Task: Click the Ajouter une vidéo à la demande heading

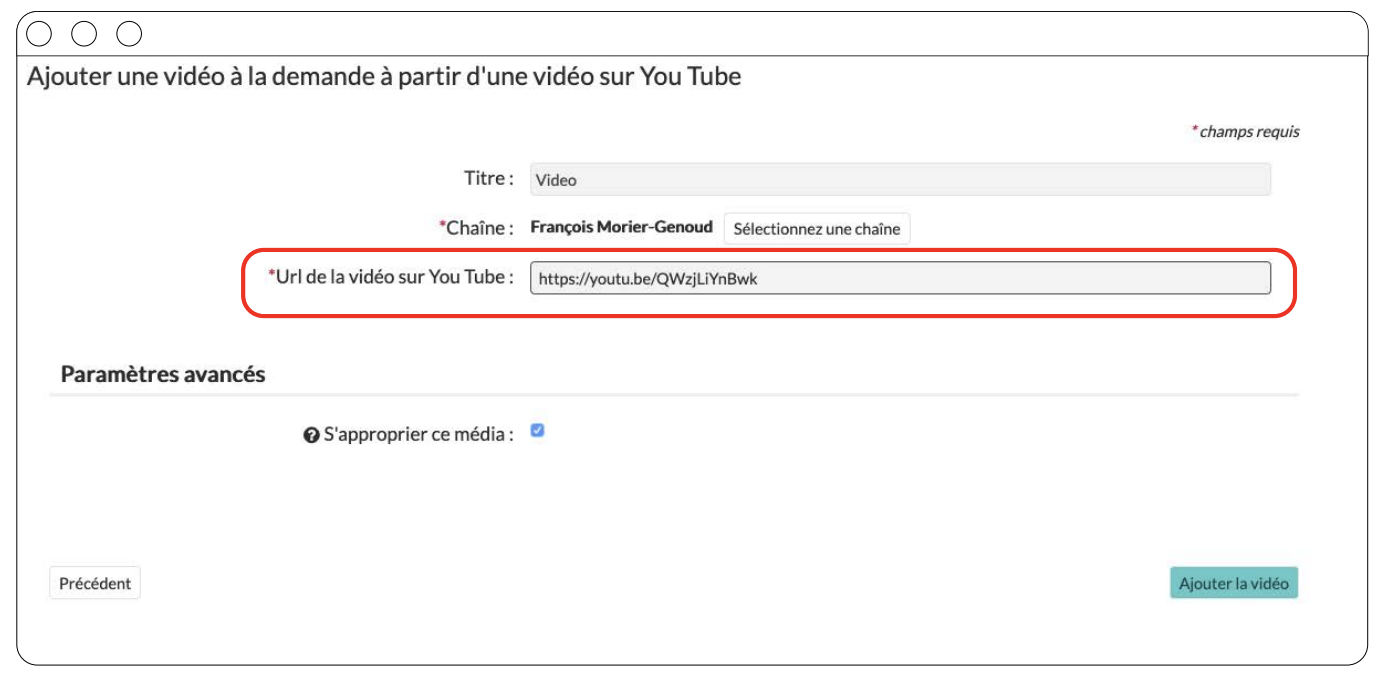Action: pos(384,76)
